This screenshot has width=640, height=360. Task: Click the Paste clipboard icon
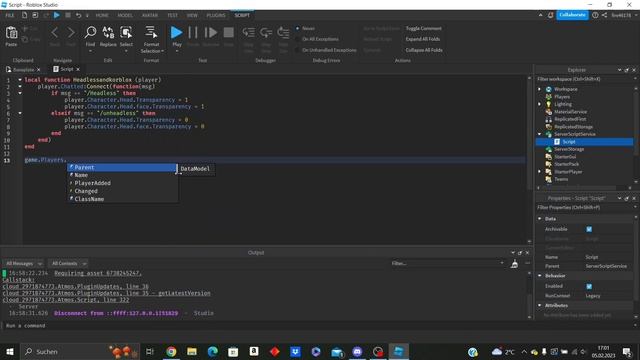click(x=11, y=33)
